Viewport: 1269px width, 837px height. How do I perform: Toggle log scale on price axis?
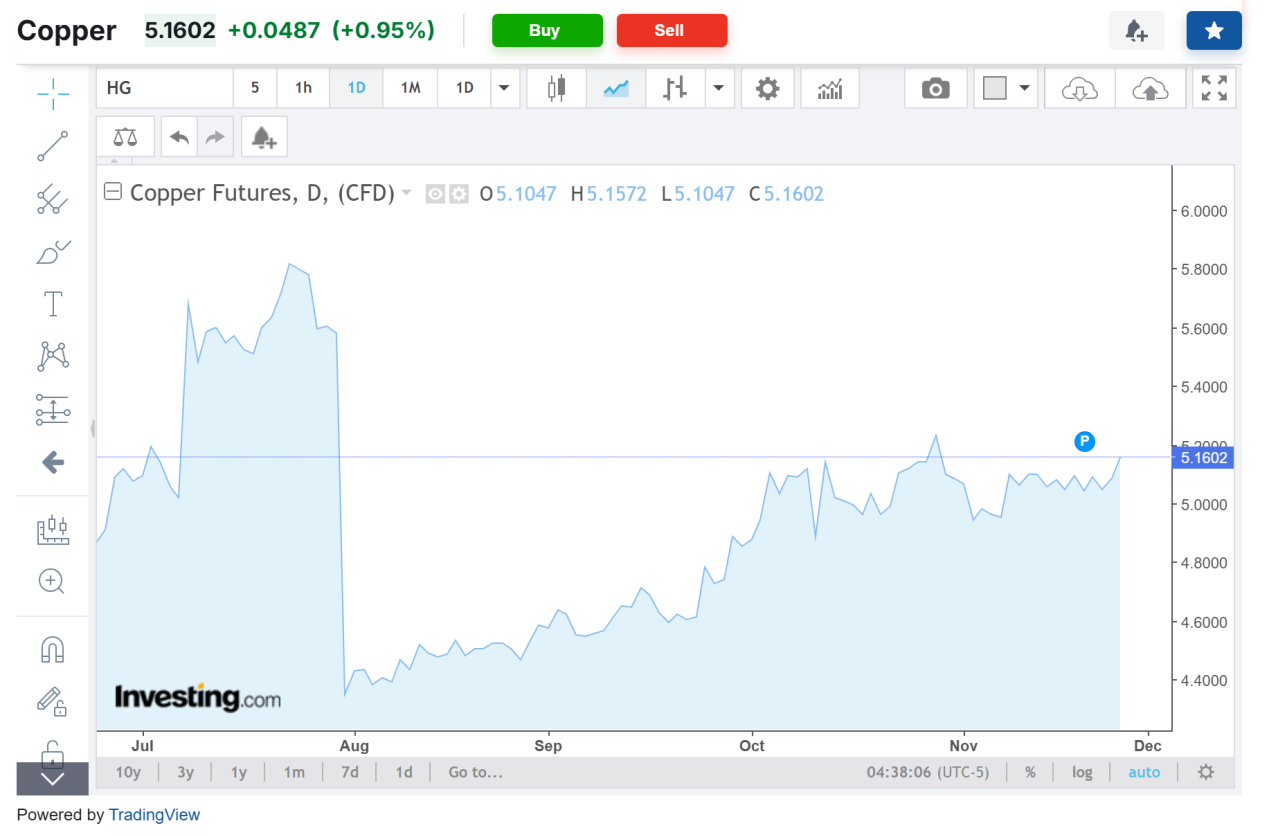(x=1082, y=772)
